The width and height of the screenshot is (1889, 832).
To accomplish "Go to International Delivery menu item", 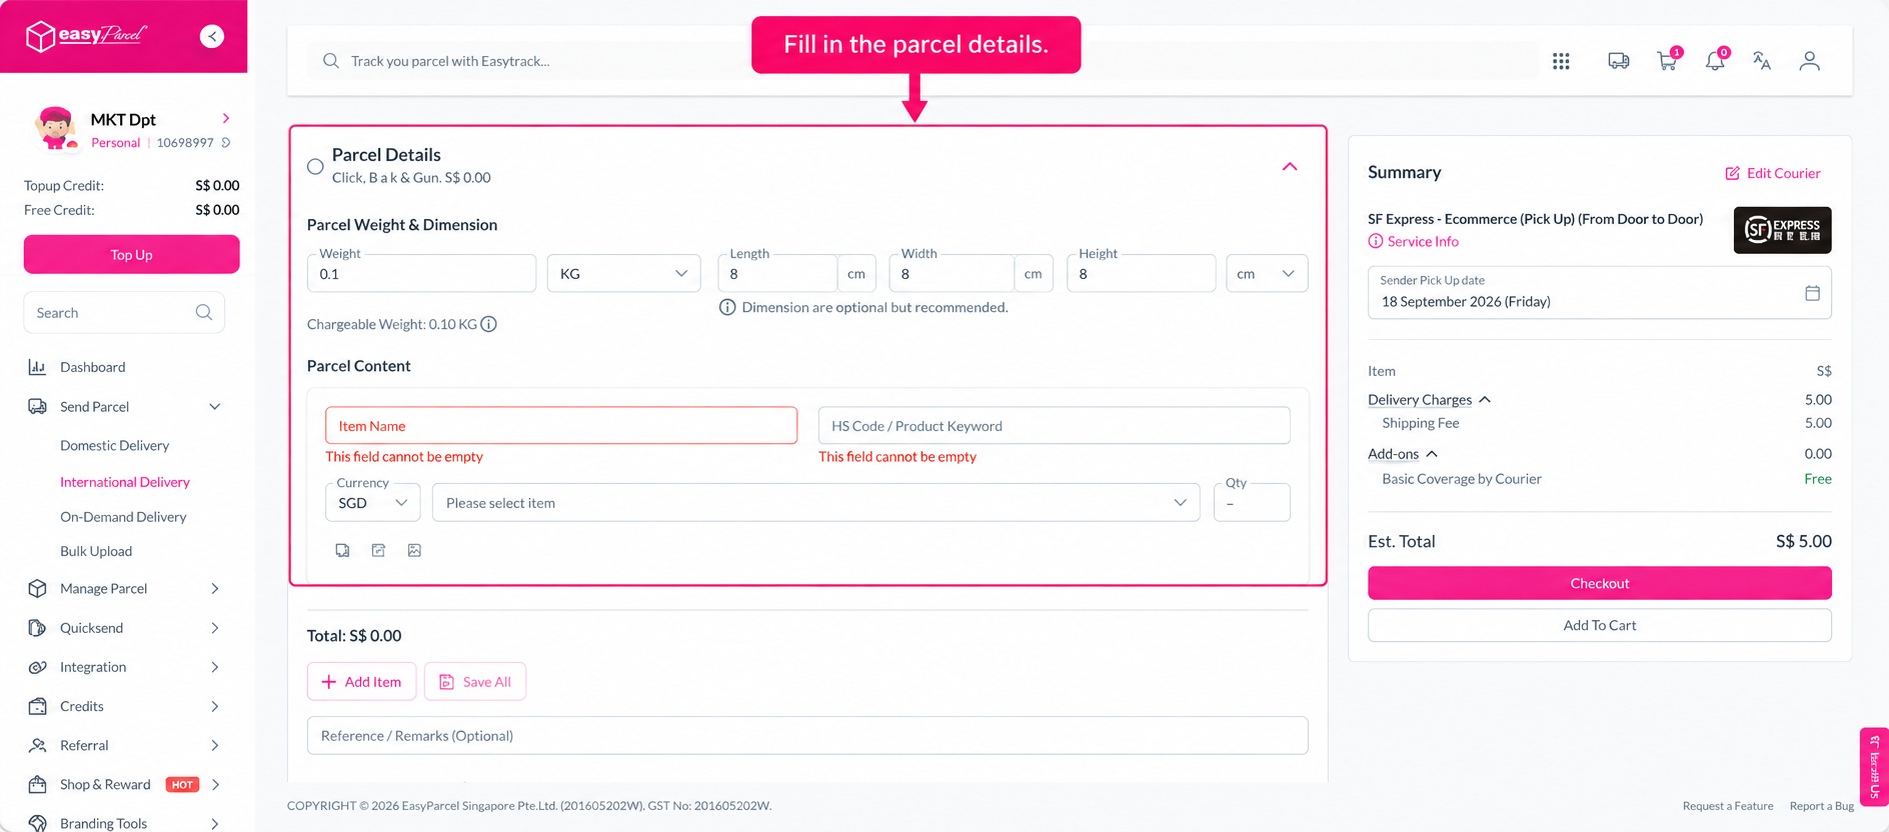I will [125, 482].
